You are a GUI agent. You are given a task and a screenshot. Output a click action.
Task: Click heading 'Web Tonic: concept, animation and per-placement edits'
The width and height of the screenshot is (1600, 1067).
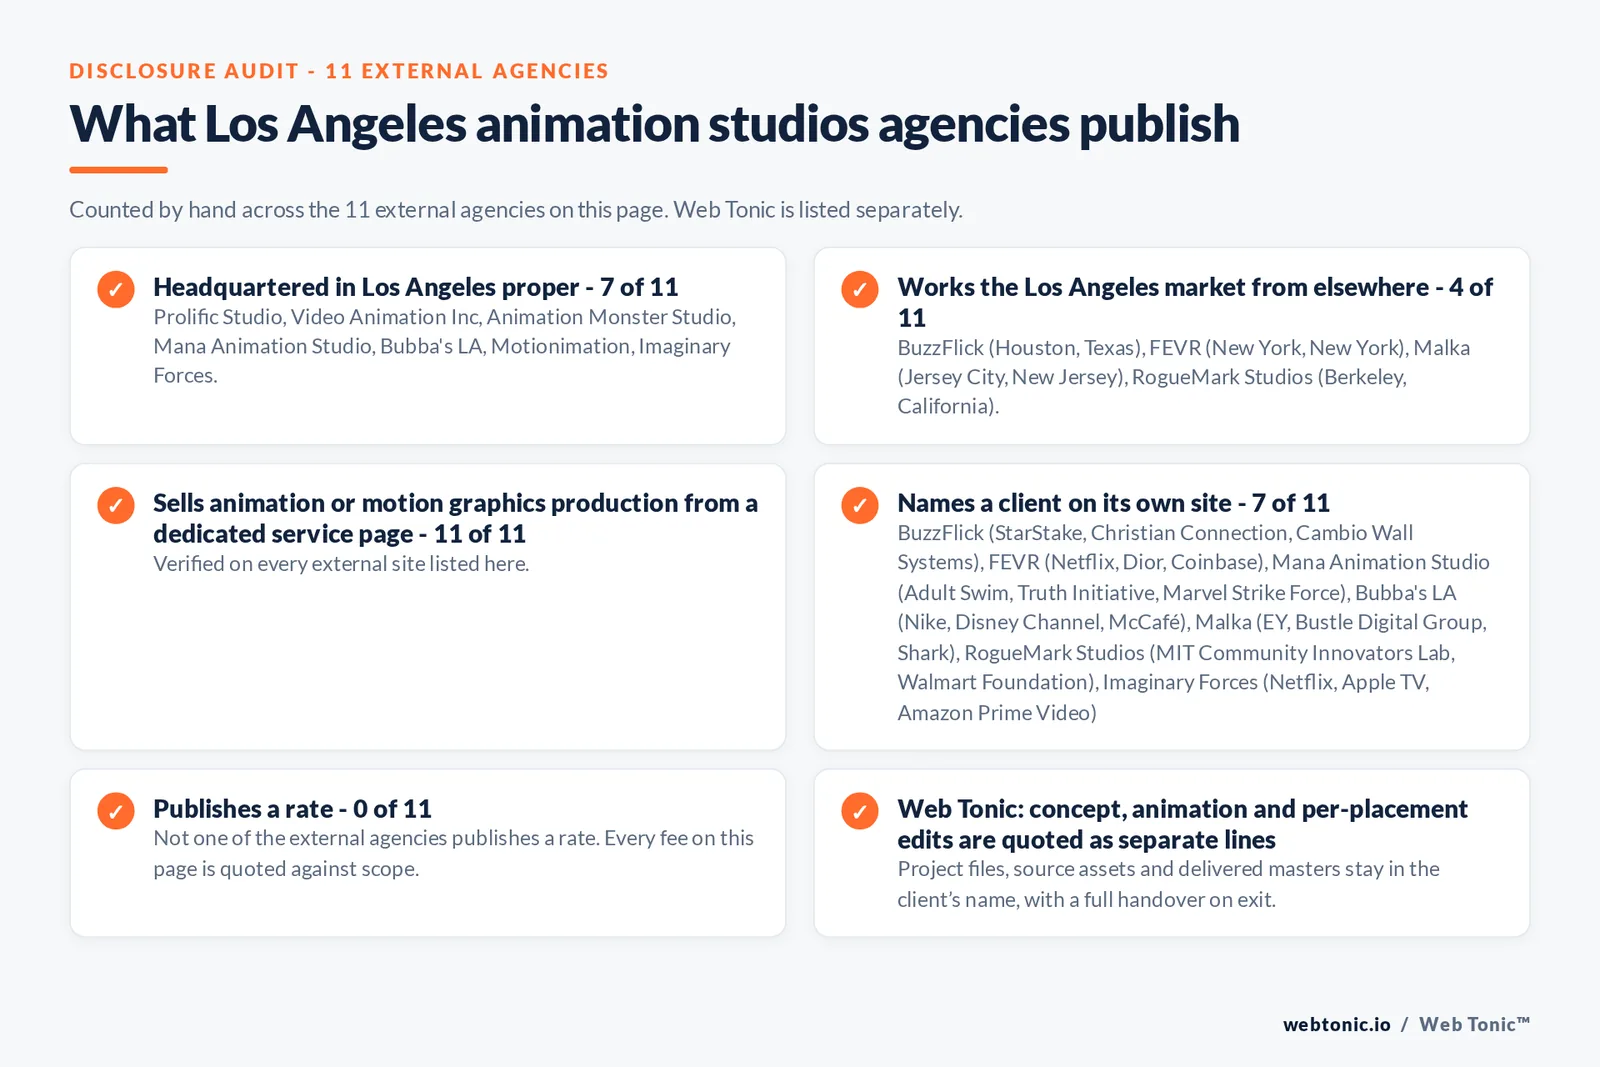click(1182, 824)
